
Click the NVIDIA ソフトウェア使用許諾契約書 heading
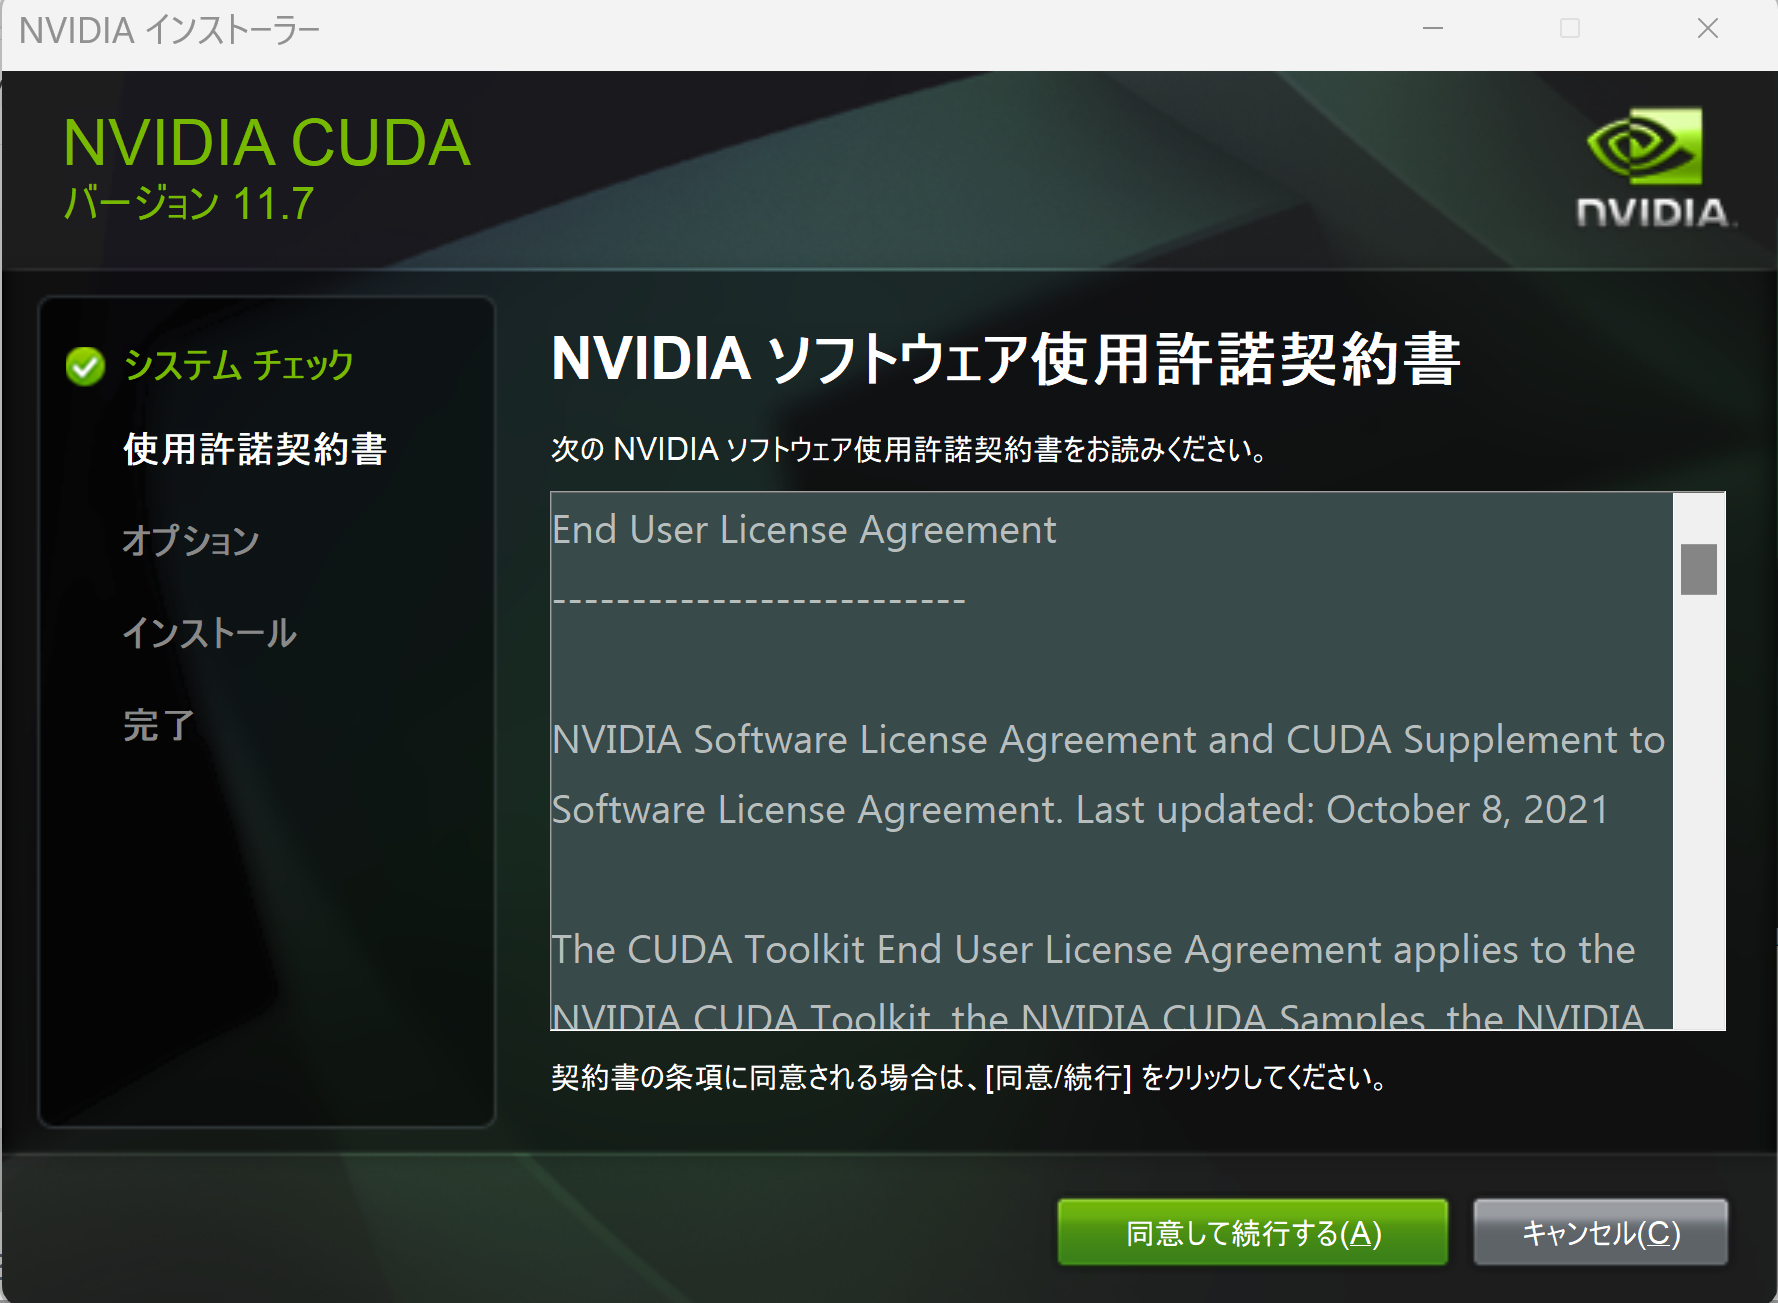tap(1005, 359)
